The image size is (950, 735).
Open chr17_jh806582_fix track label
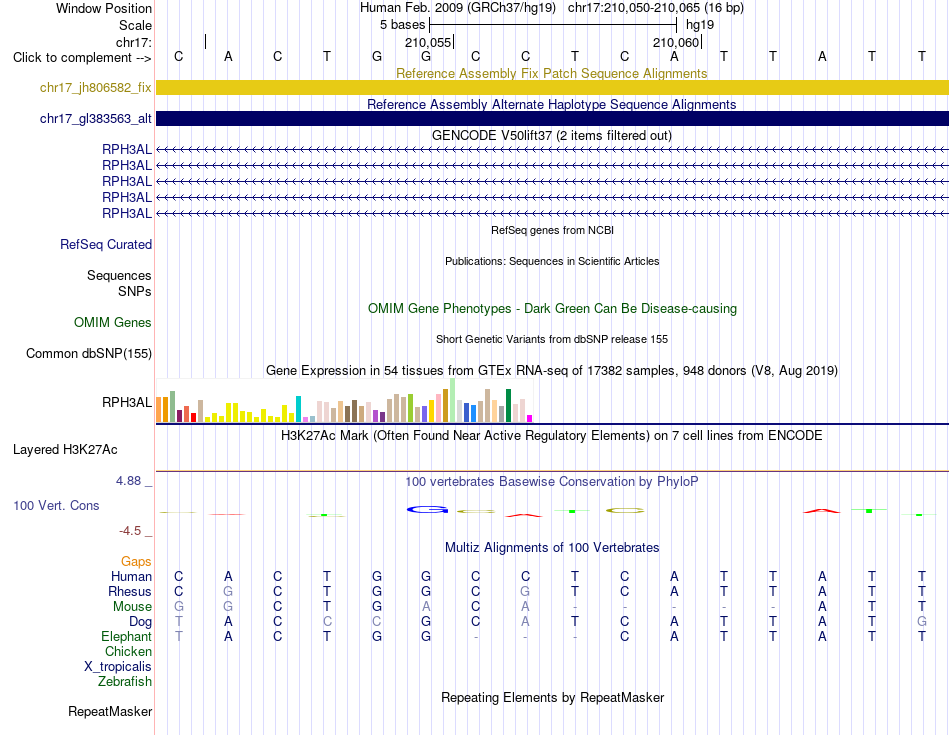tap(96, 88)
